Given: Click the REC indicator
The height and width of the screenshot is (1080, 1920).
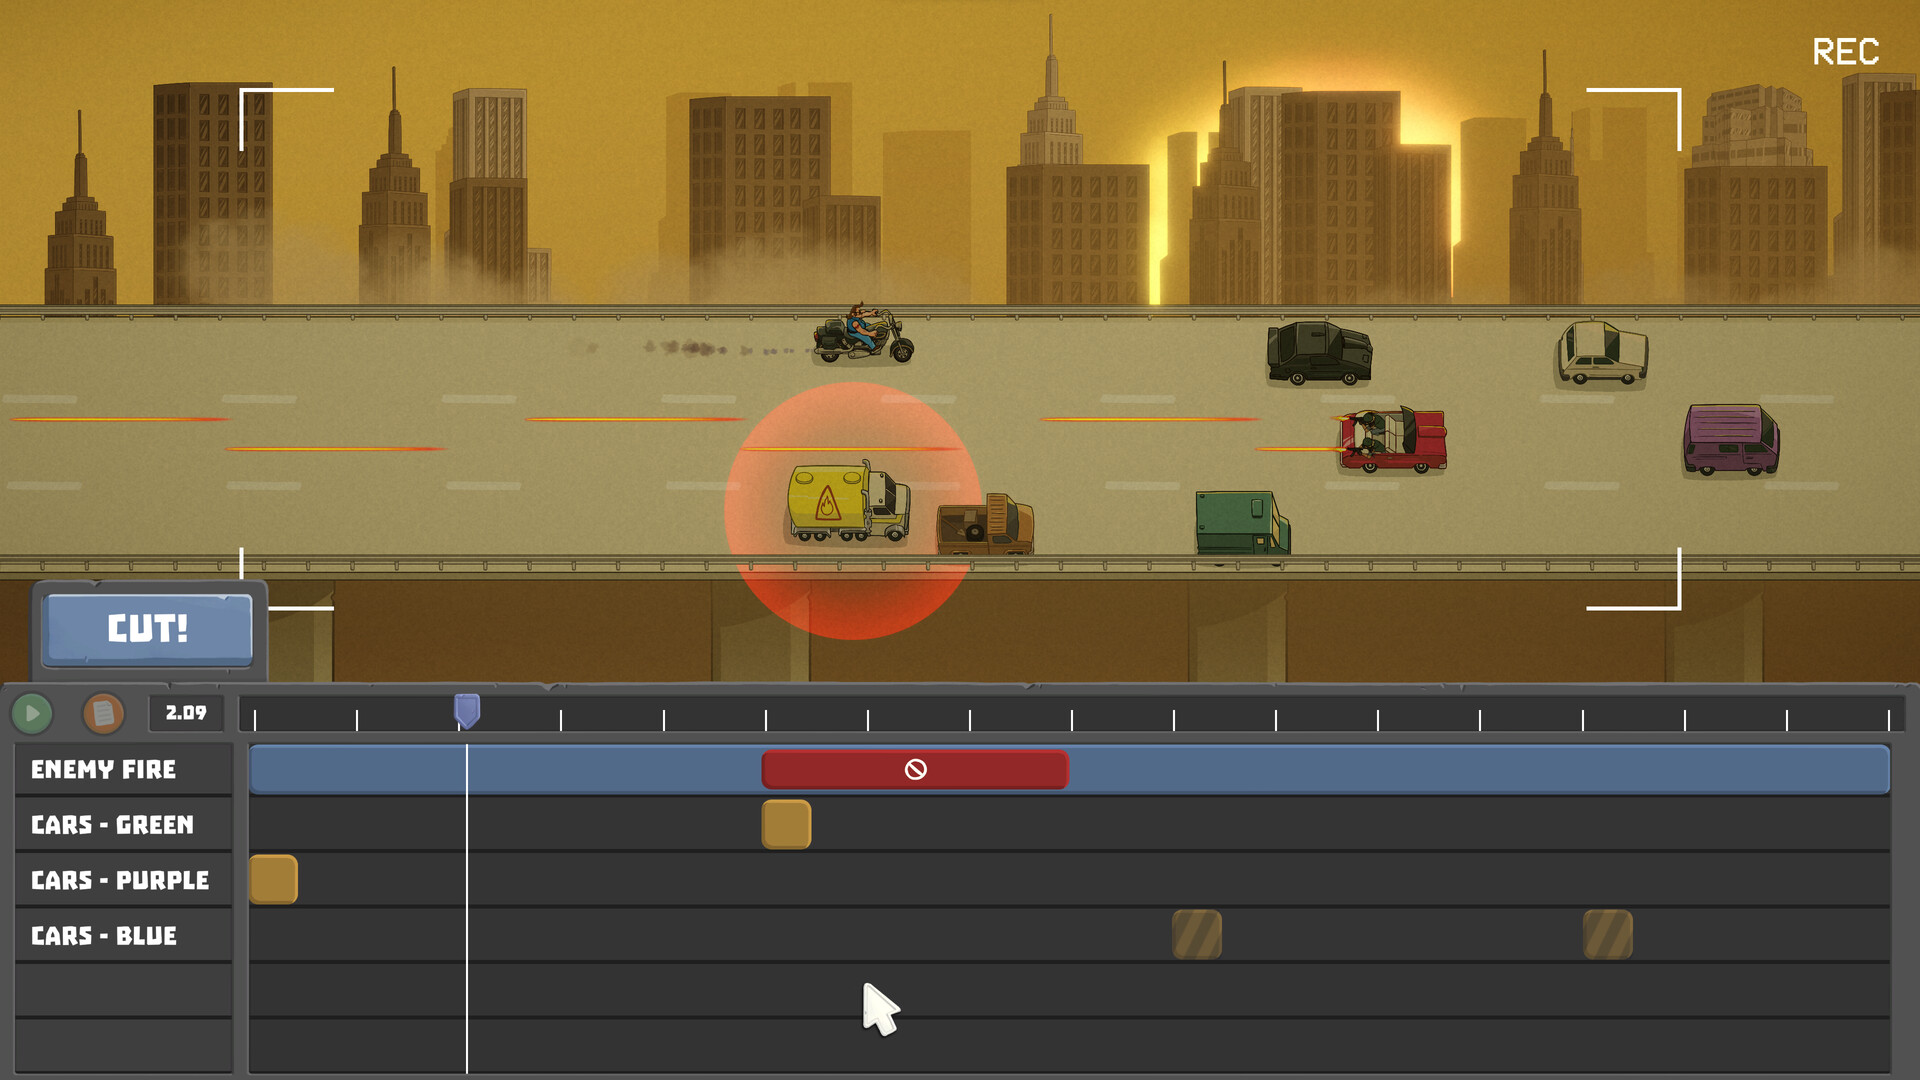Looking at the screenshot, I should 1846,52.
